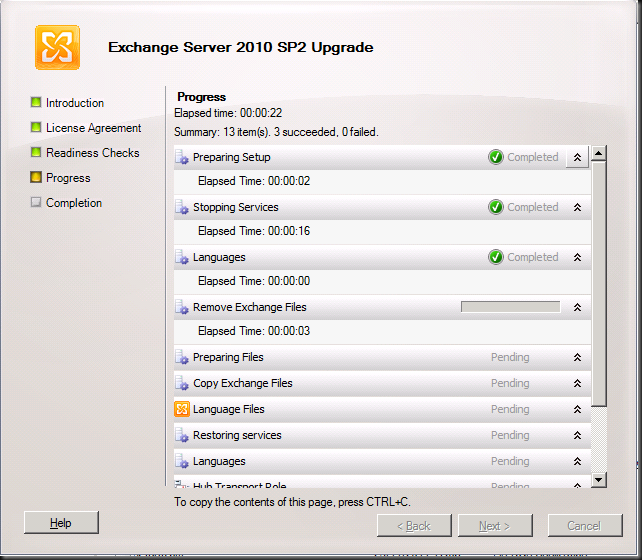Click the Readiness Checks step indicator square
The width and height of the screenshot is (642, 560).
click(x=36, y=152)
